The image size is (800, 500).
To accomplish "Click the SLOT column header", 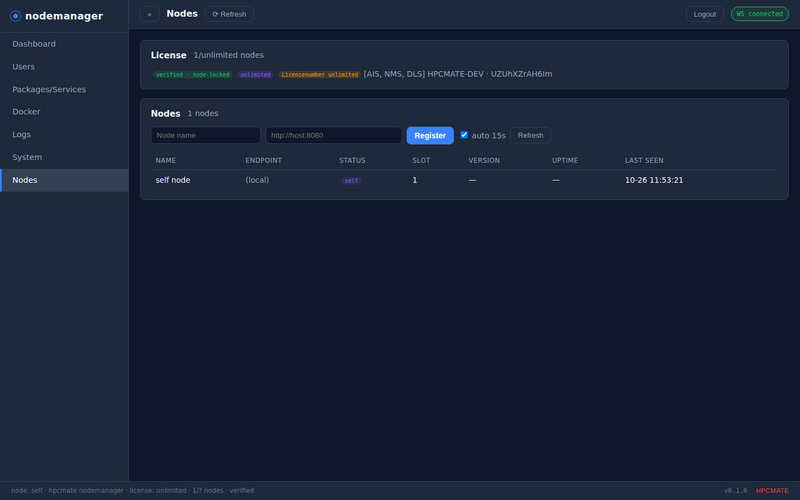I will click(421, 160).
